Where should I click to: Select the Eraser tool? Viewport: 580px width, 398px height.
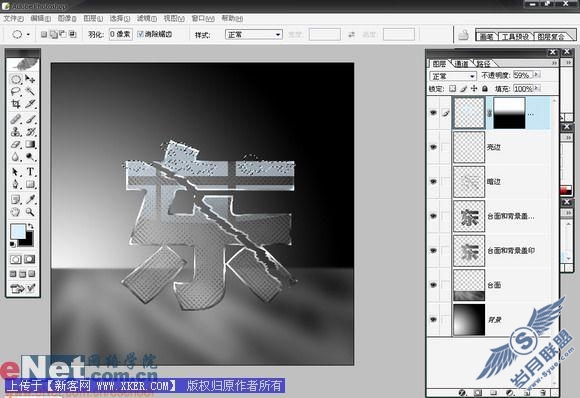[x=16, y=144]
